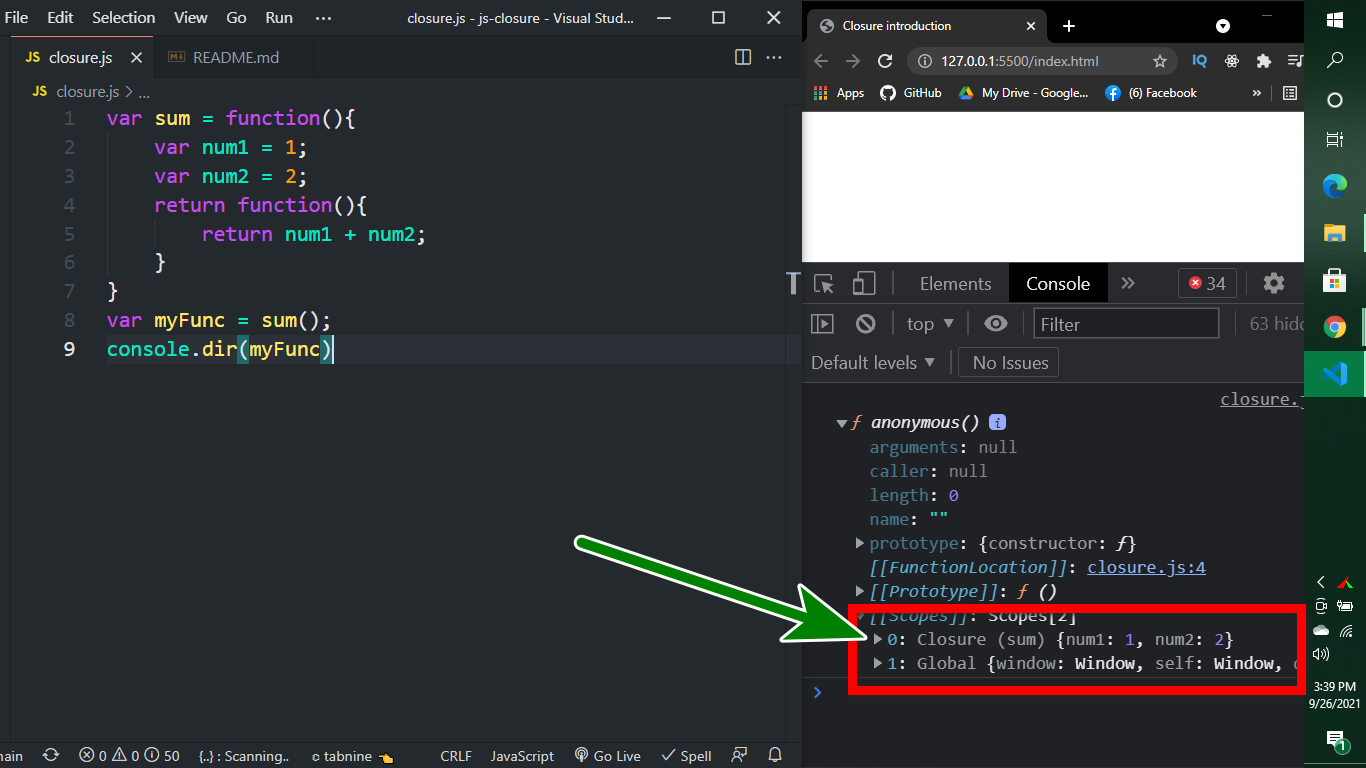This screenshot has height=768, width=1366.
Task: Switch to the DevTools Elements tab
Action: (x=955, y=284)
